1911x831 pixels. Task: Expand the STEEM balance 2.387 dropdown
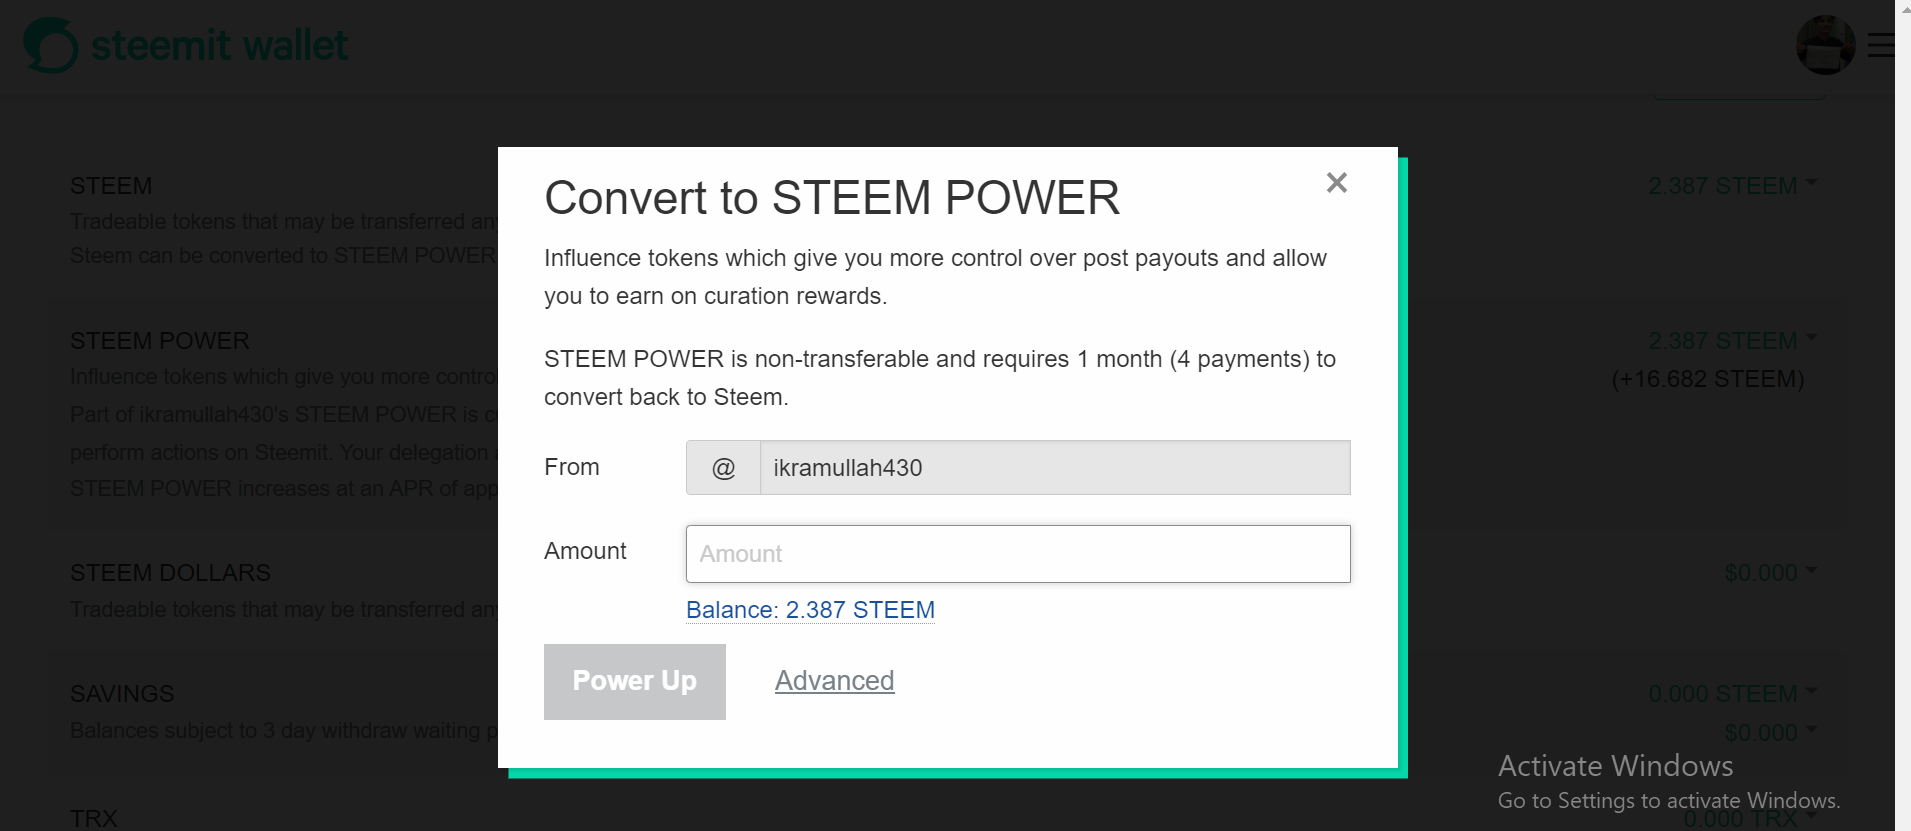pos(1732,186)
